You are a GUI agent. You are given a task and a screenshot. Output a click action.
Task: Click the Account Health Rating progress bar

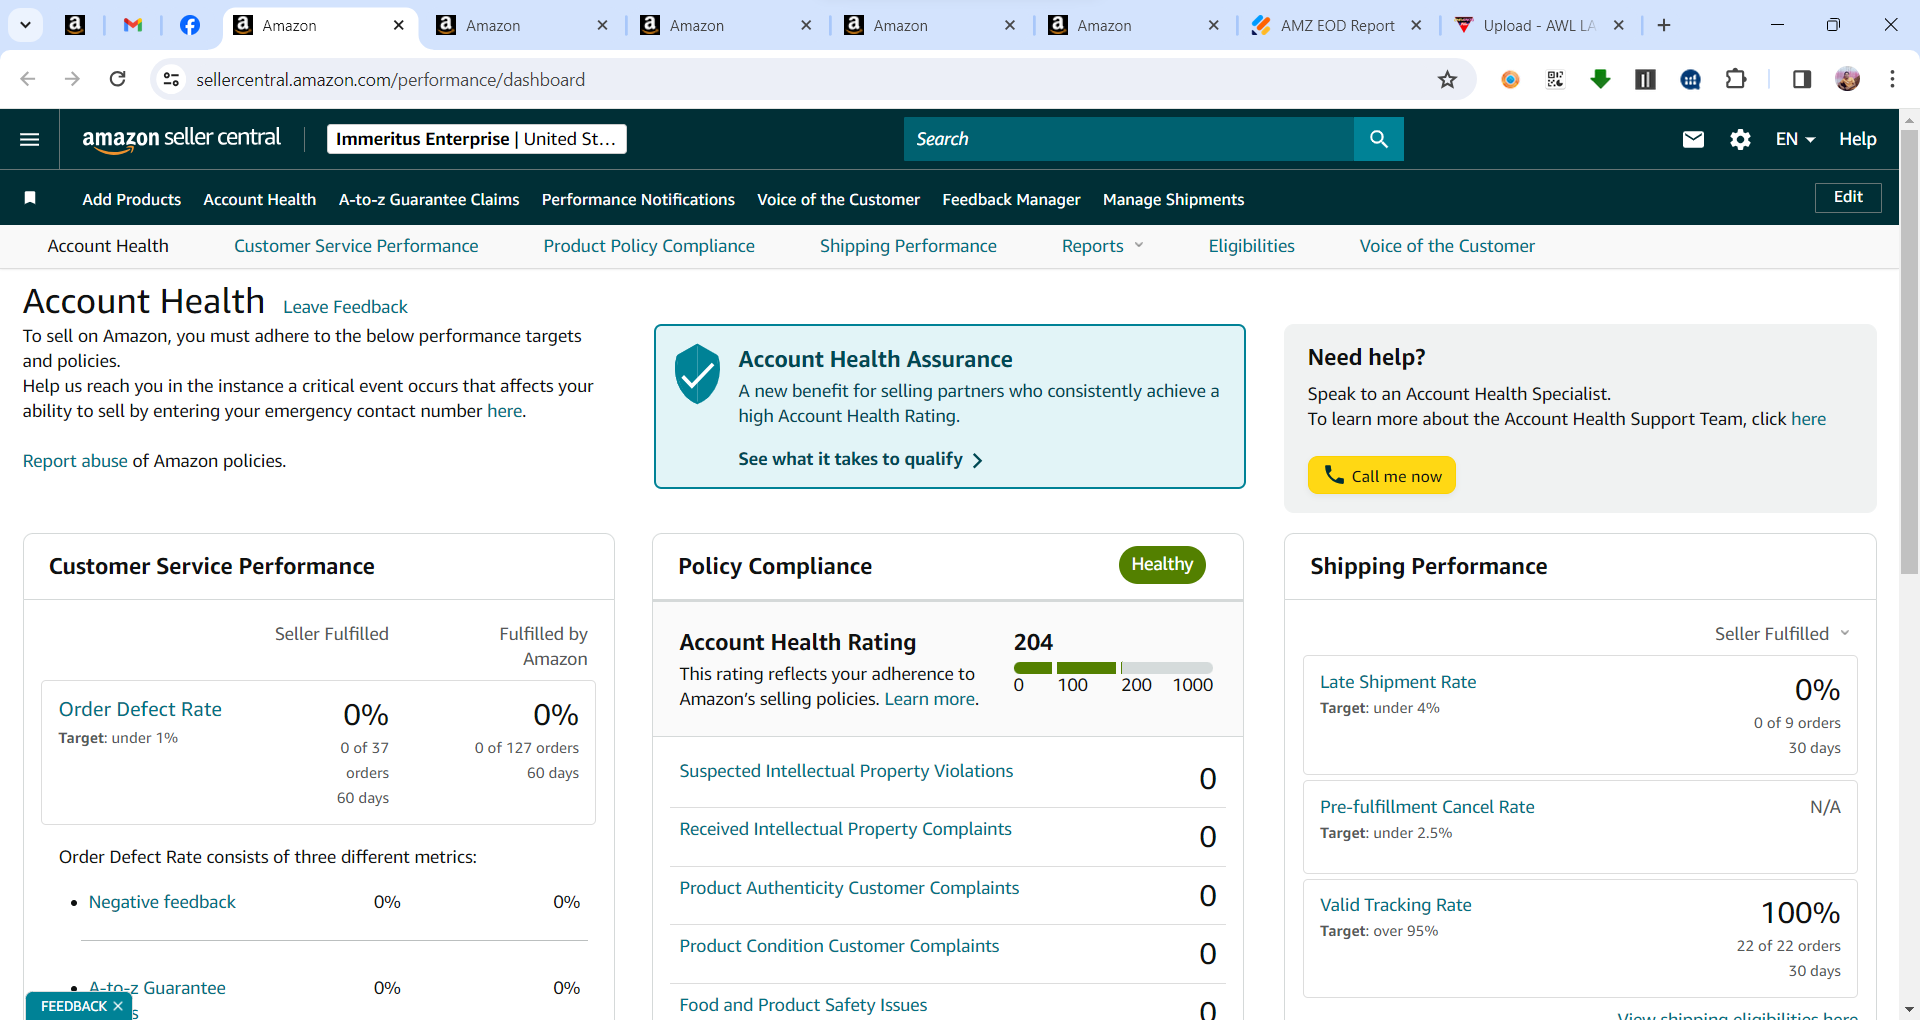[x=1113, y=668]
